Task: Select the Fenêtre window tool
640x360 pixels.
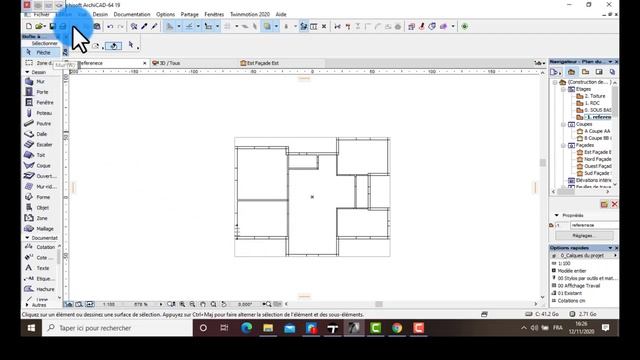Action: 40,102
